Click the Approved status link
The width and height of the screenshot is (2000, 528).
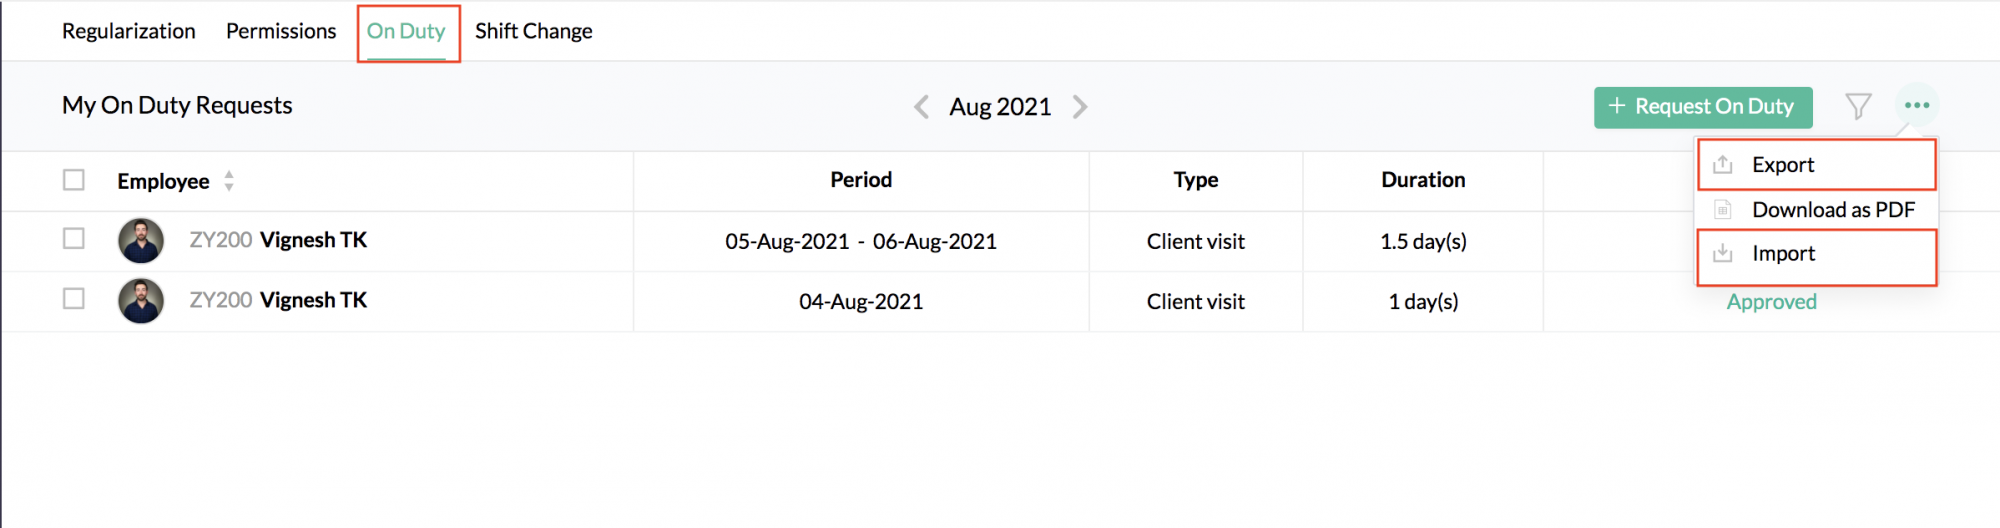point(1771,302)
